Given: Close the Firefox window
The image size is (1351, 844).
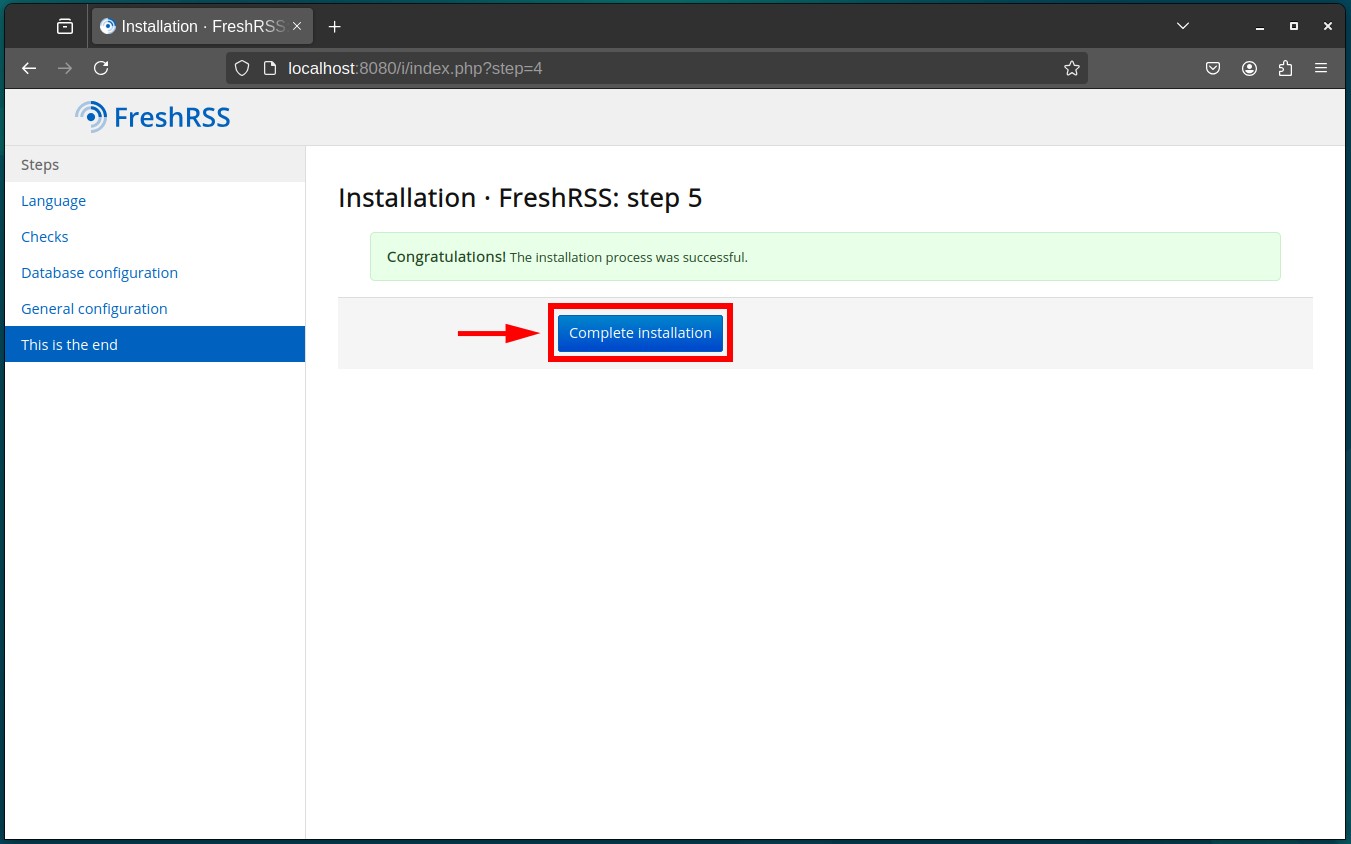Looking at the screenshot, I should click(x=1327, y=26).
